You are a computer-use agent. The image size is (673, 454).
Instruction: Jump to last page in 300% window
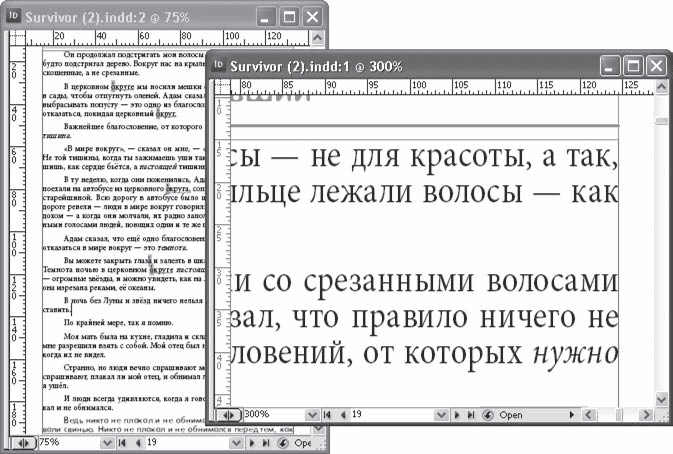pyautogui.click(x=469, y=413)
